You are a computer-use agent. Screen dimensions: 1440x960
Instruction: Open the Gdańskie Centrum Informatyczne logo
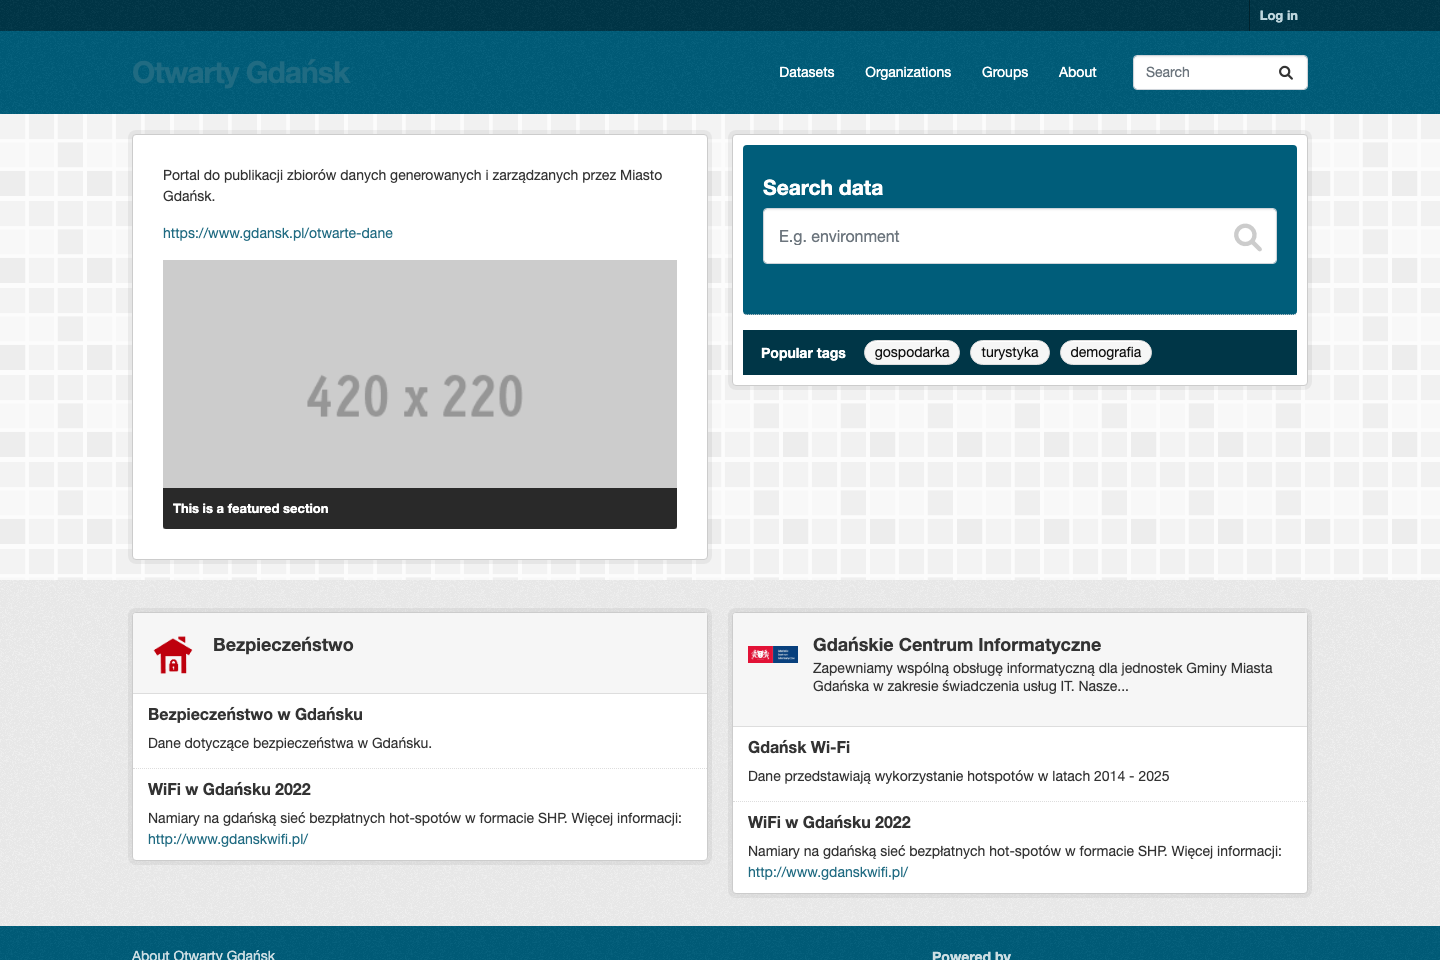(x=772, y=653)
